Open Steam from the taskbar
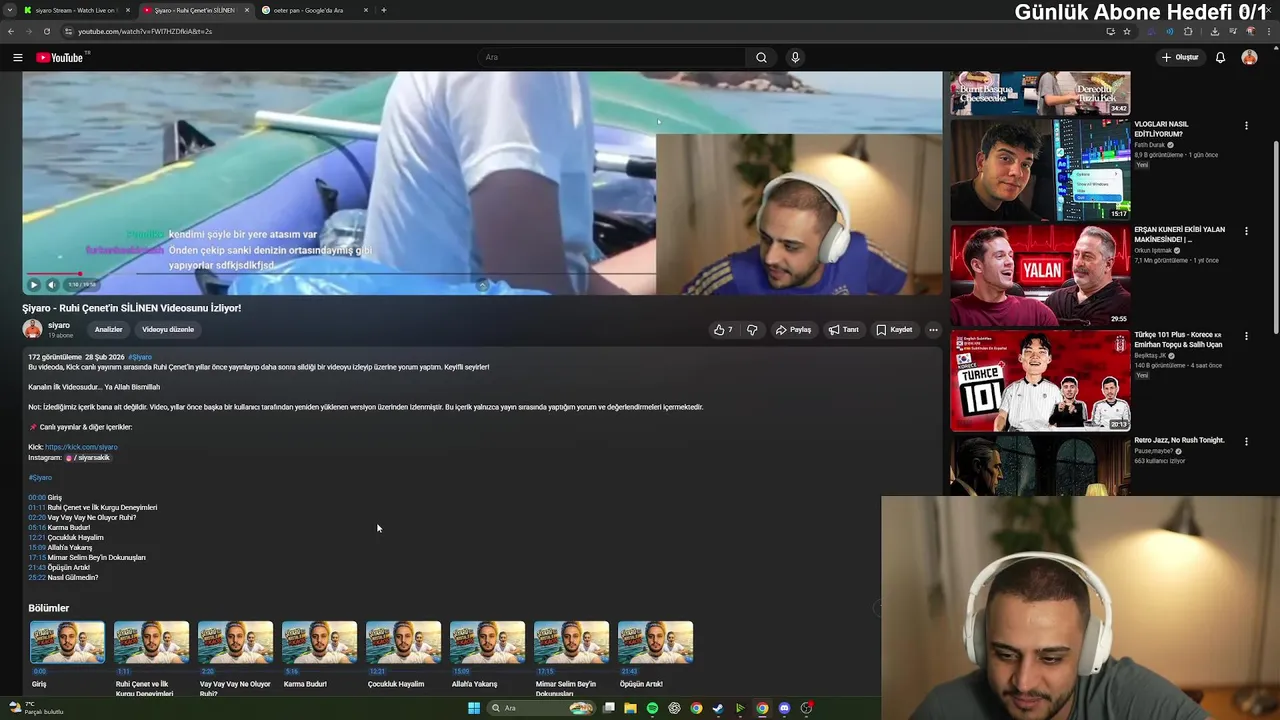Viewport: 1280px width, 720px height. 718,708
